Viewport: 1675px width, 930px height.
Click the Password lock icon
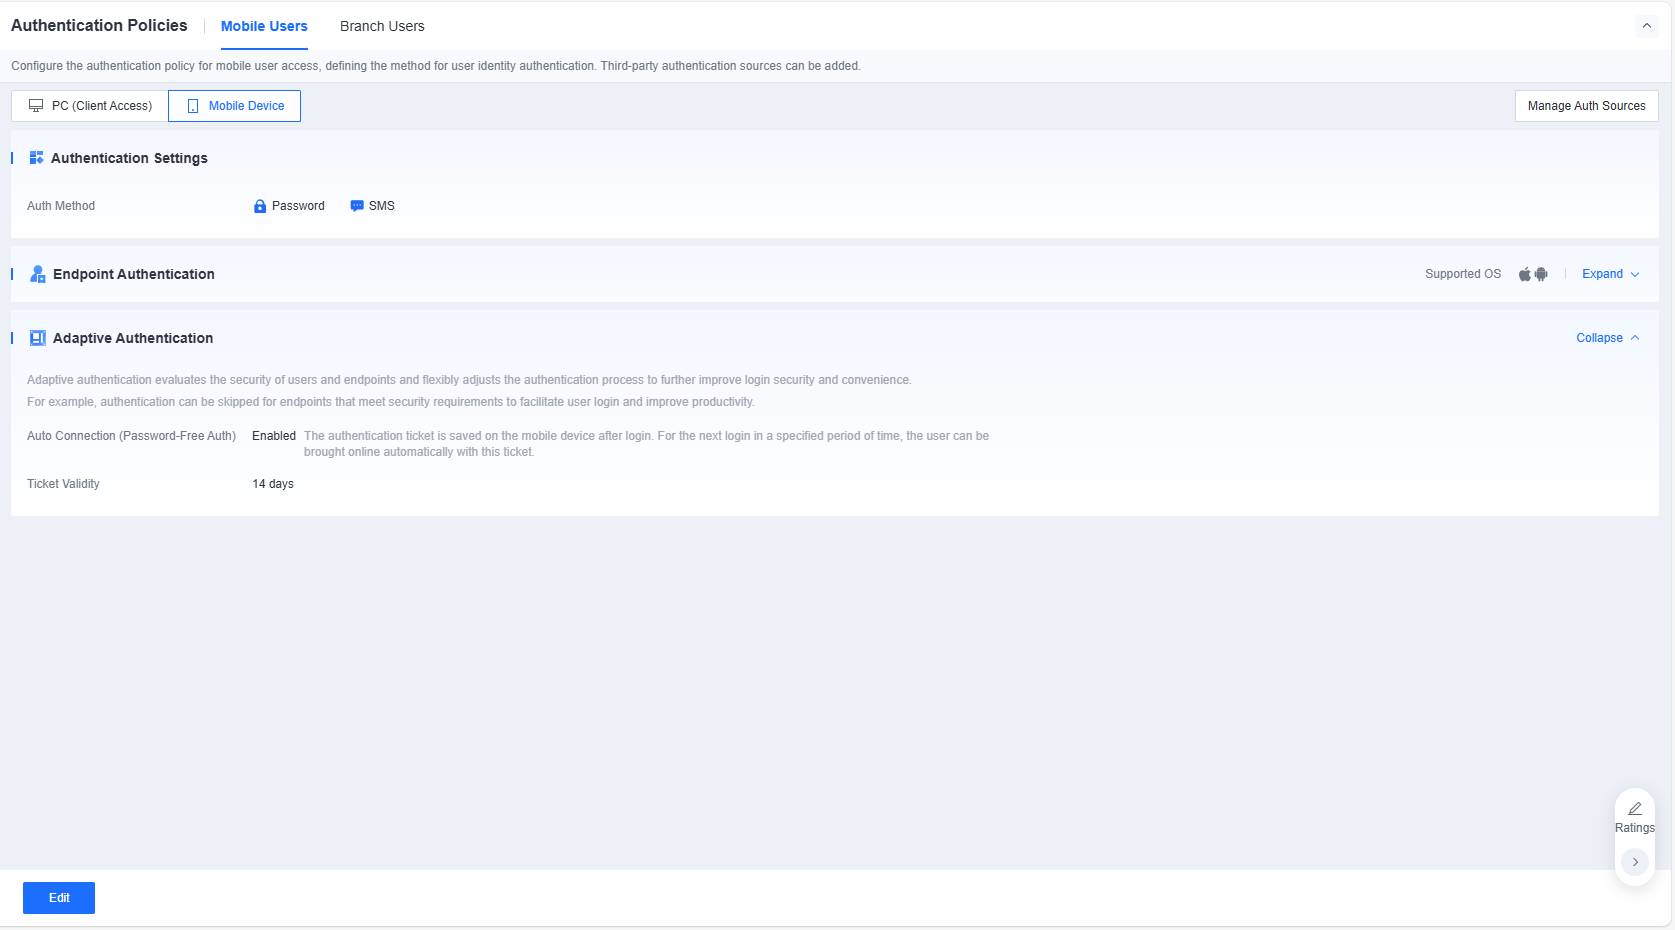click(x=260, y=206)
